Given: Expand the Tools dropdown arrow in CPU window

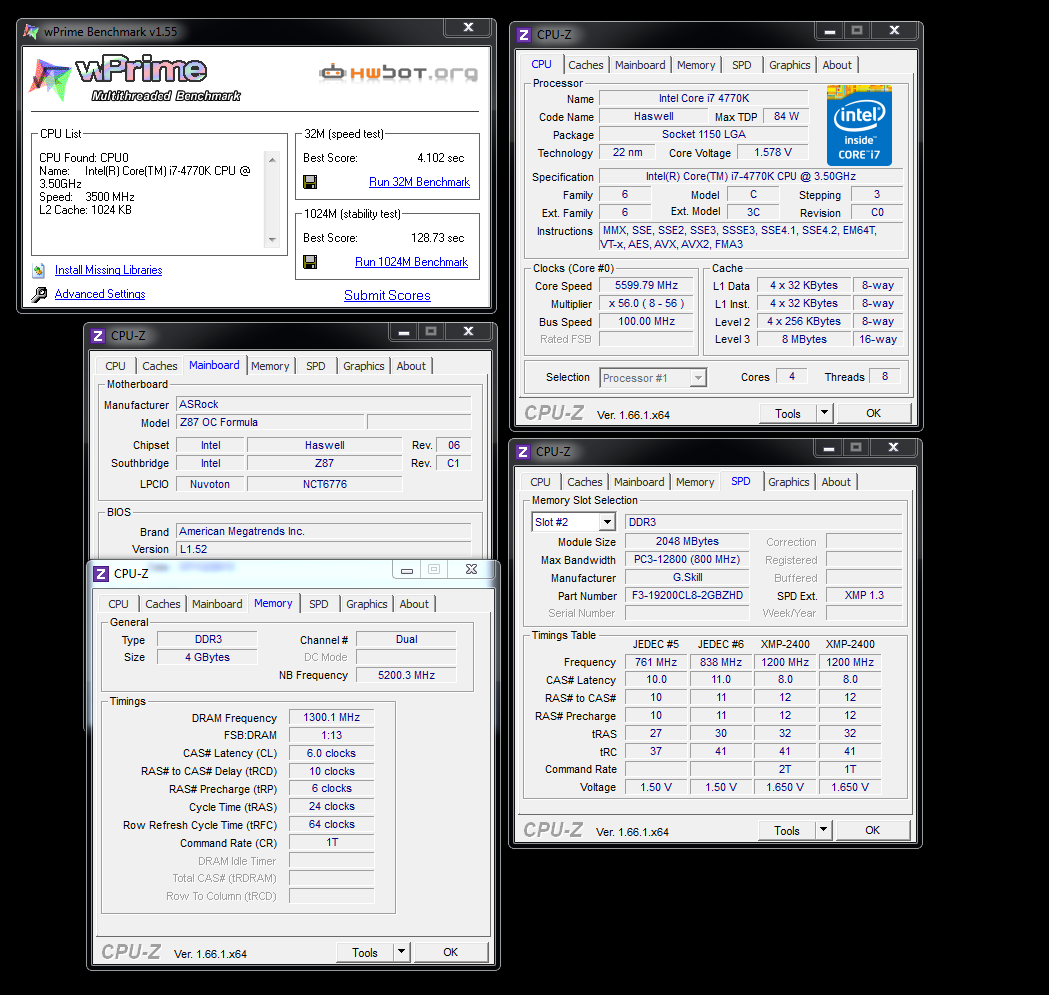Looking at the screenshot, I should click(824, 414).
